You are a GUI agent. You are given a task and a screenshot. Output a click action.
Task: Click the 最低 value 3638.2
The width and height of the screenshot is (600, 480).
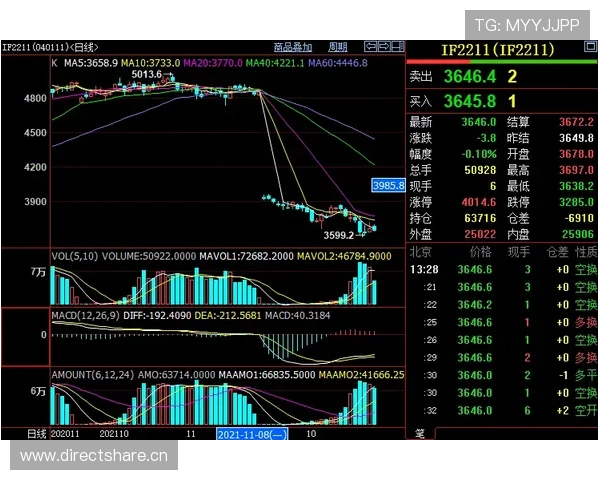pos(576,186)
